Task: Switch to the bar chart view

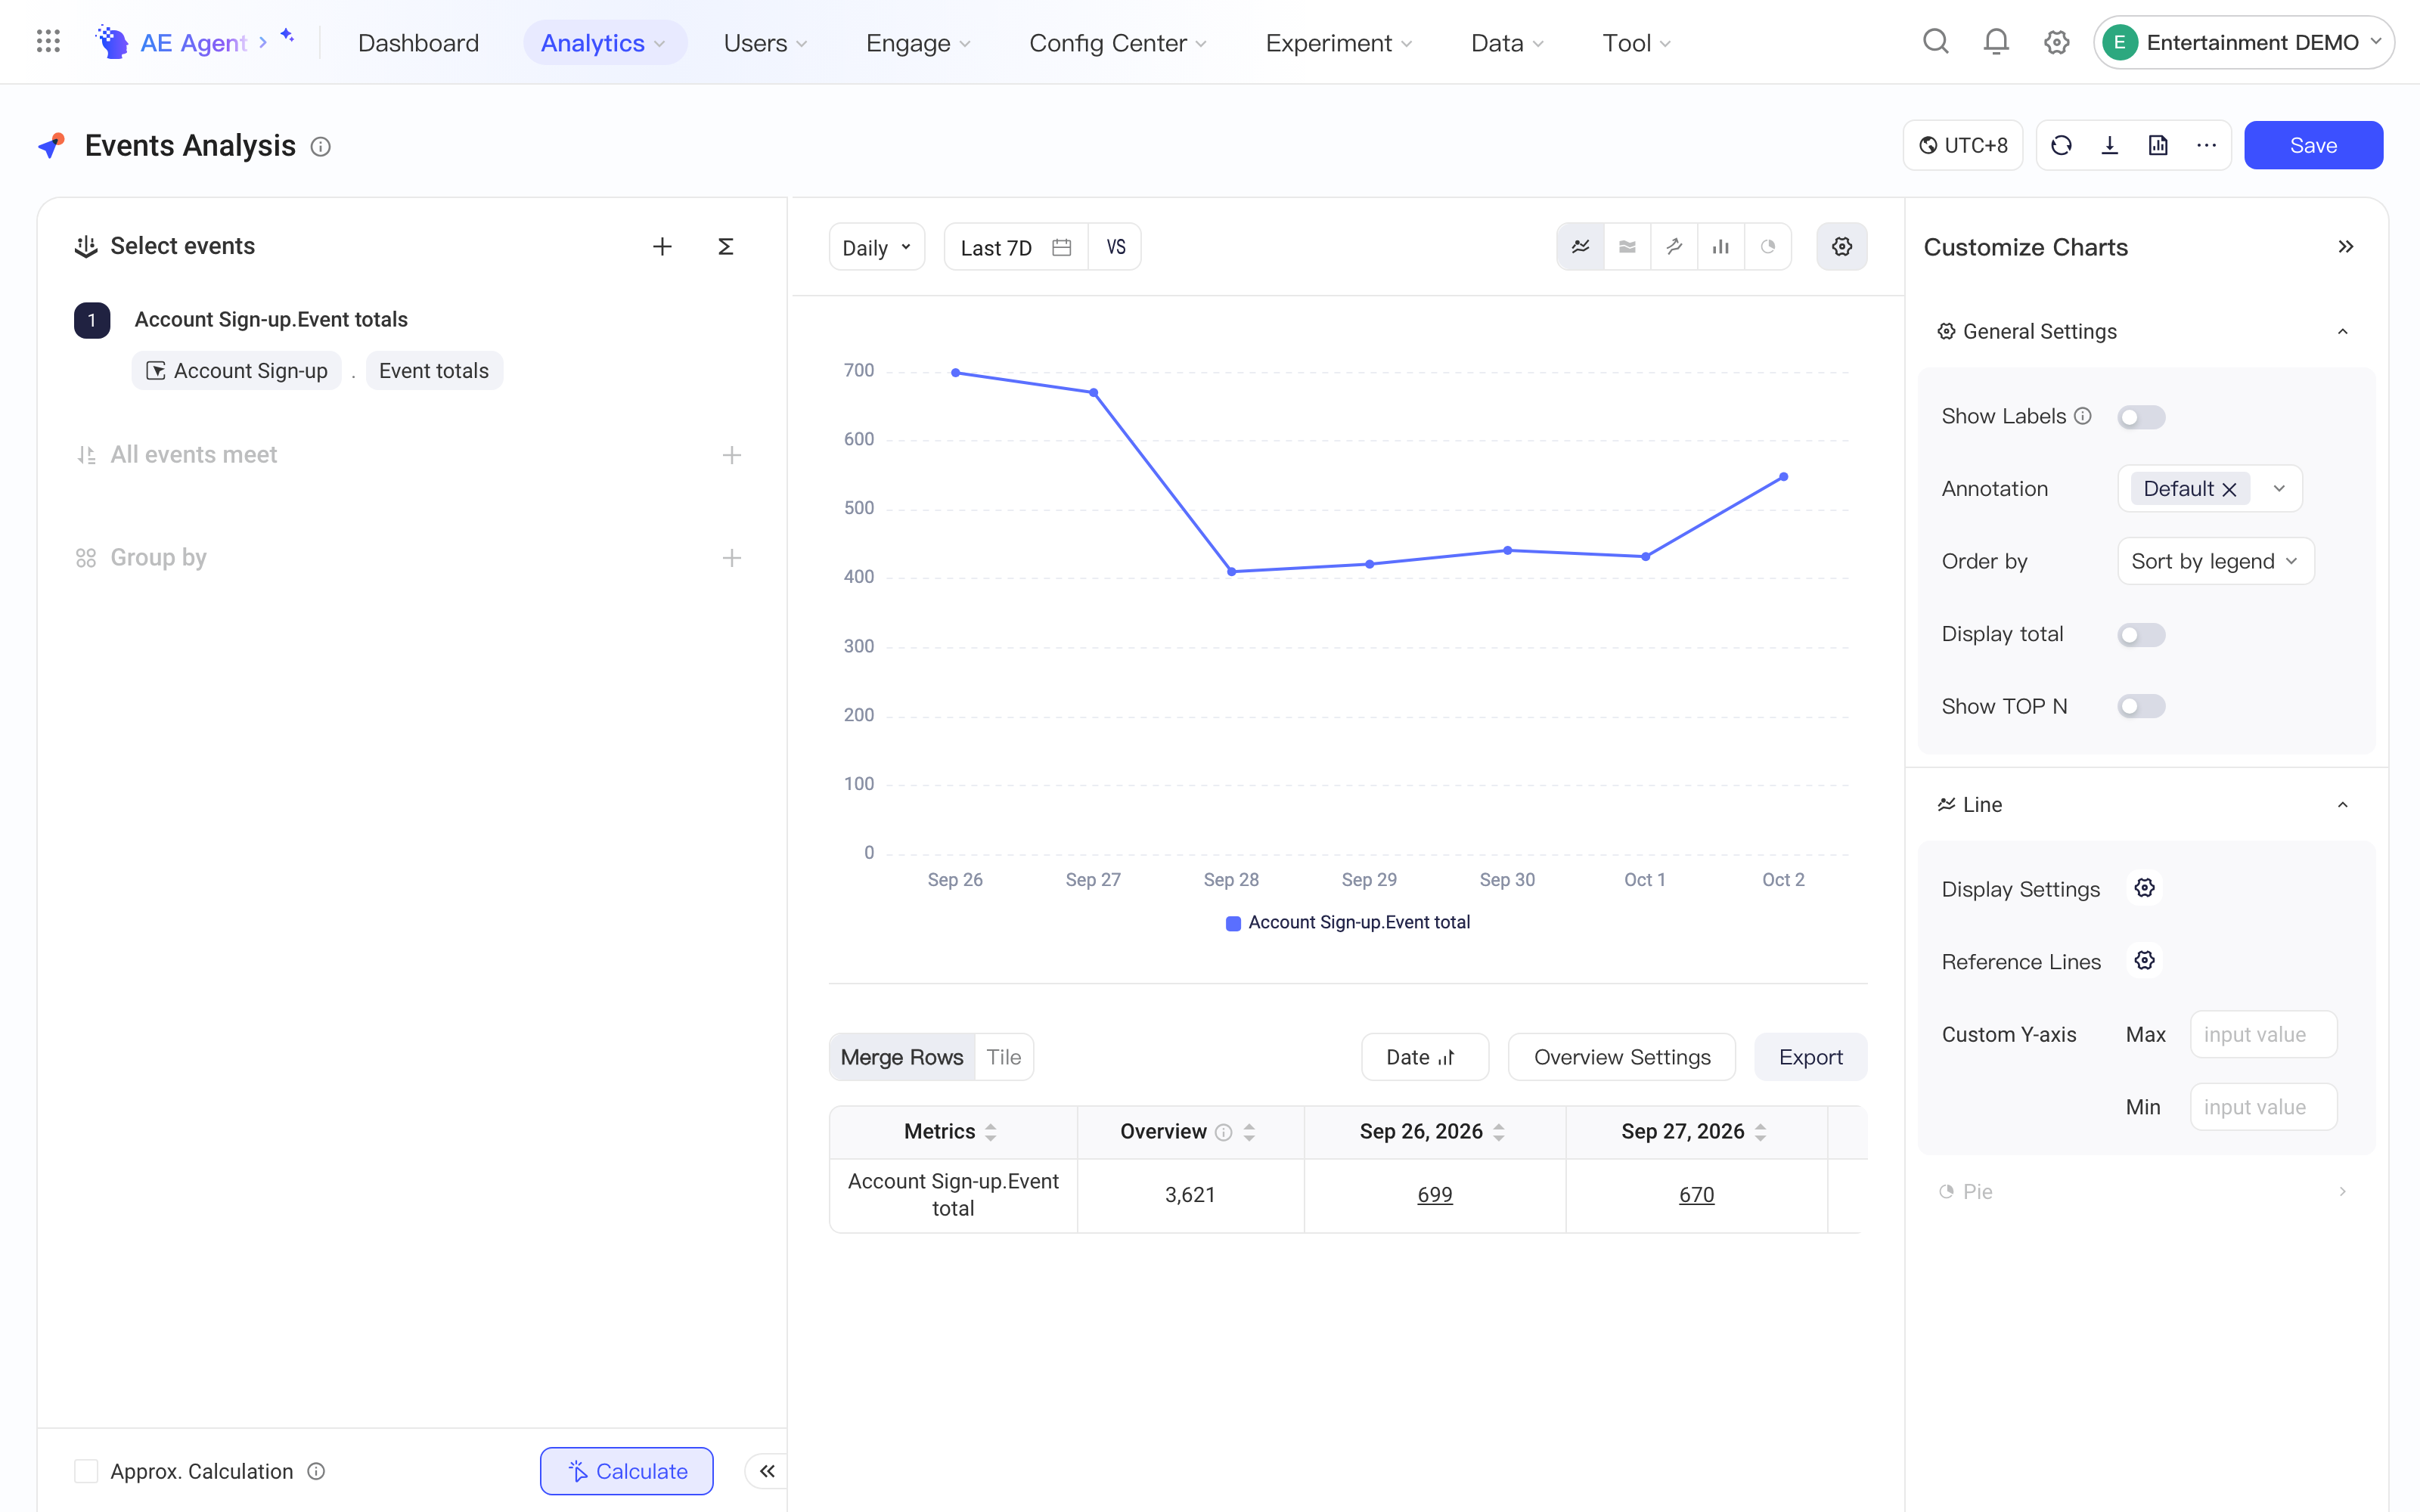Action: tap(1720, 247)
